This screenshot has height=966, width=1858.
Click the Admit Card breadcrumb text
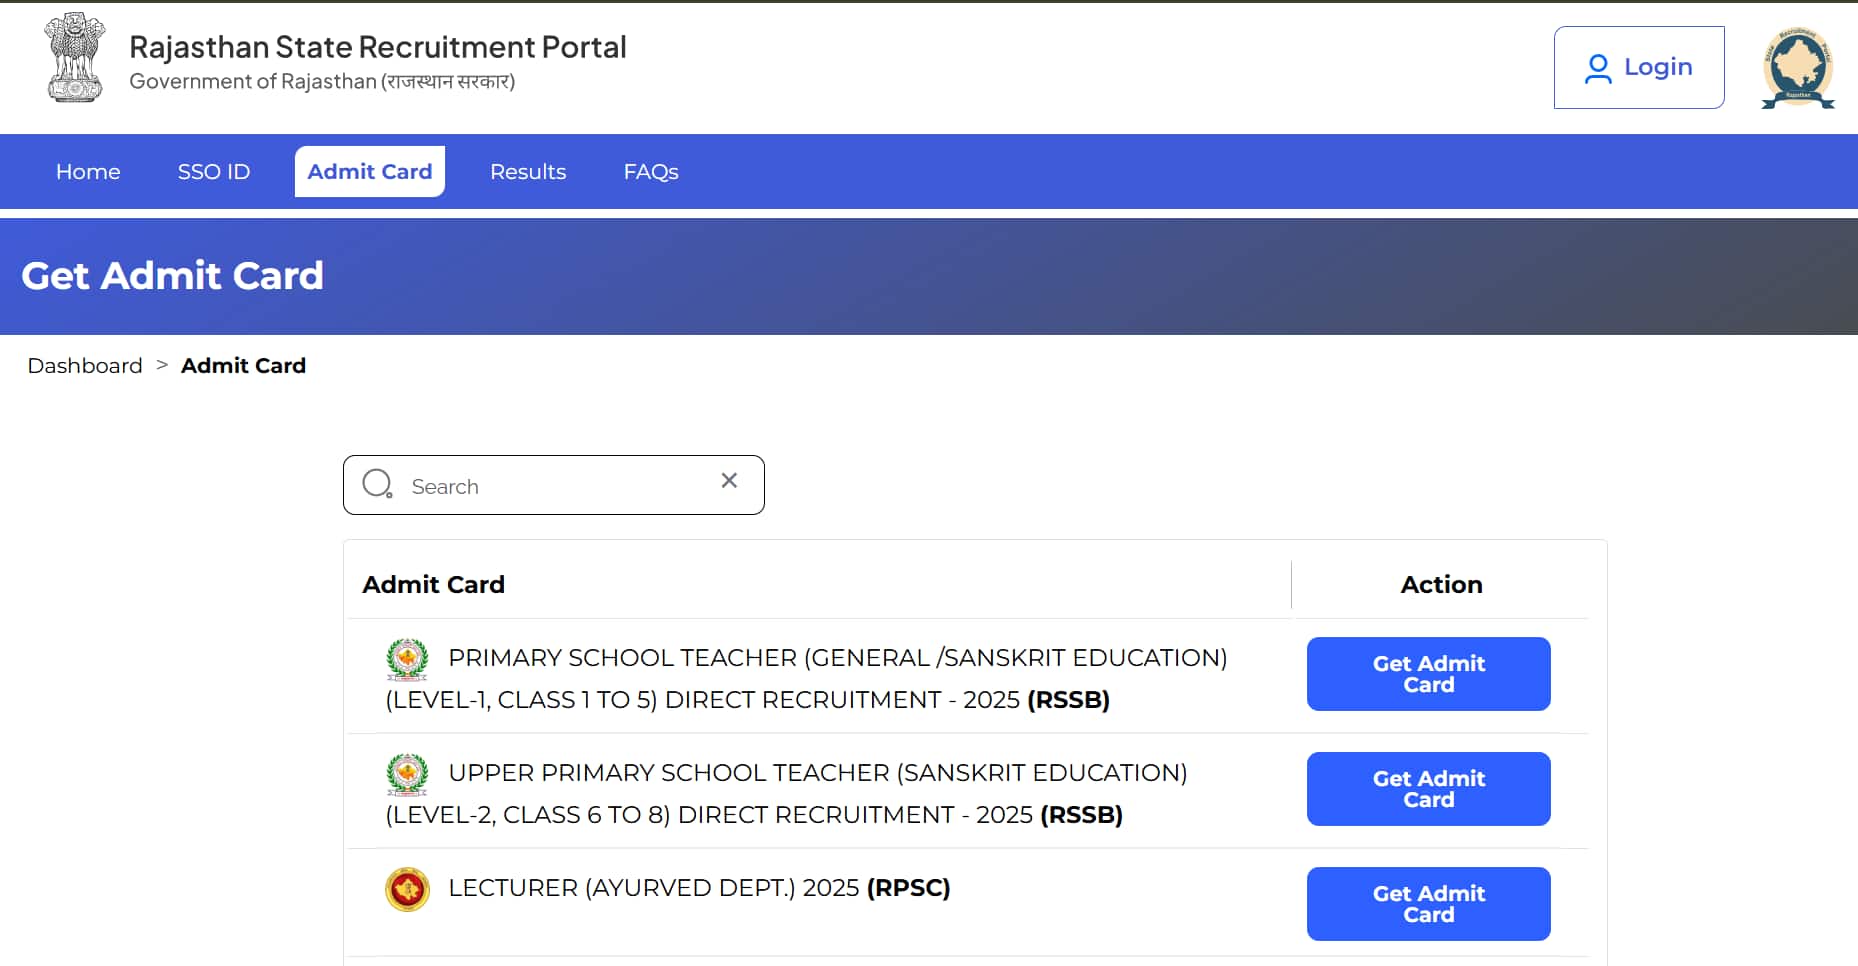point(243,366)
